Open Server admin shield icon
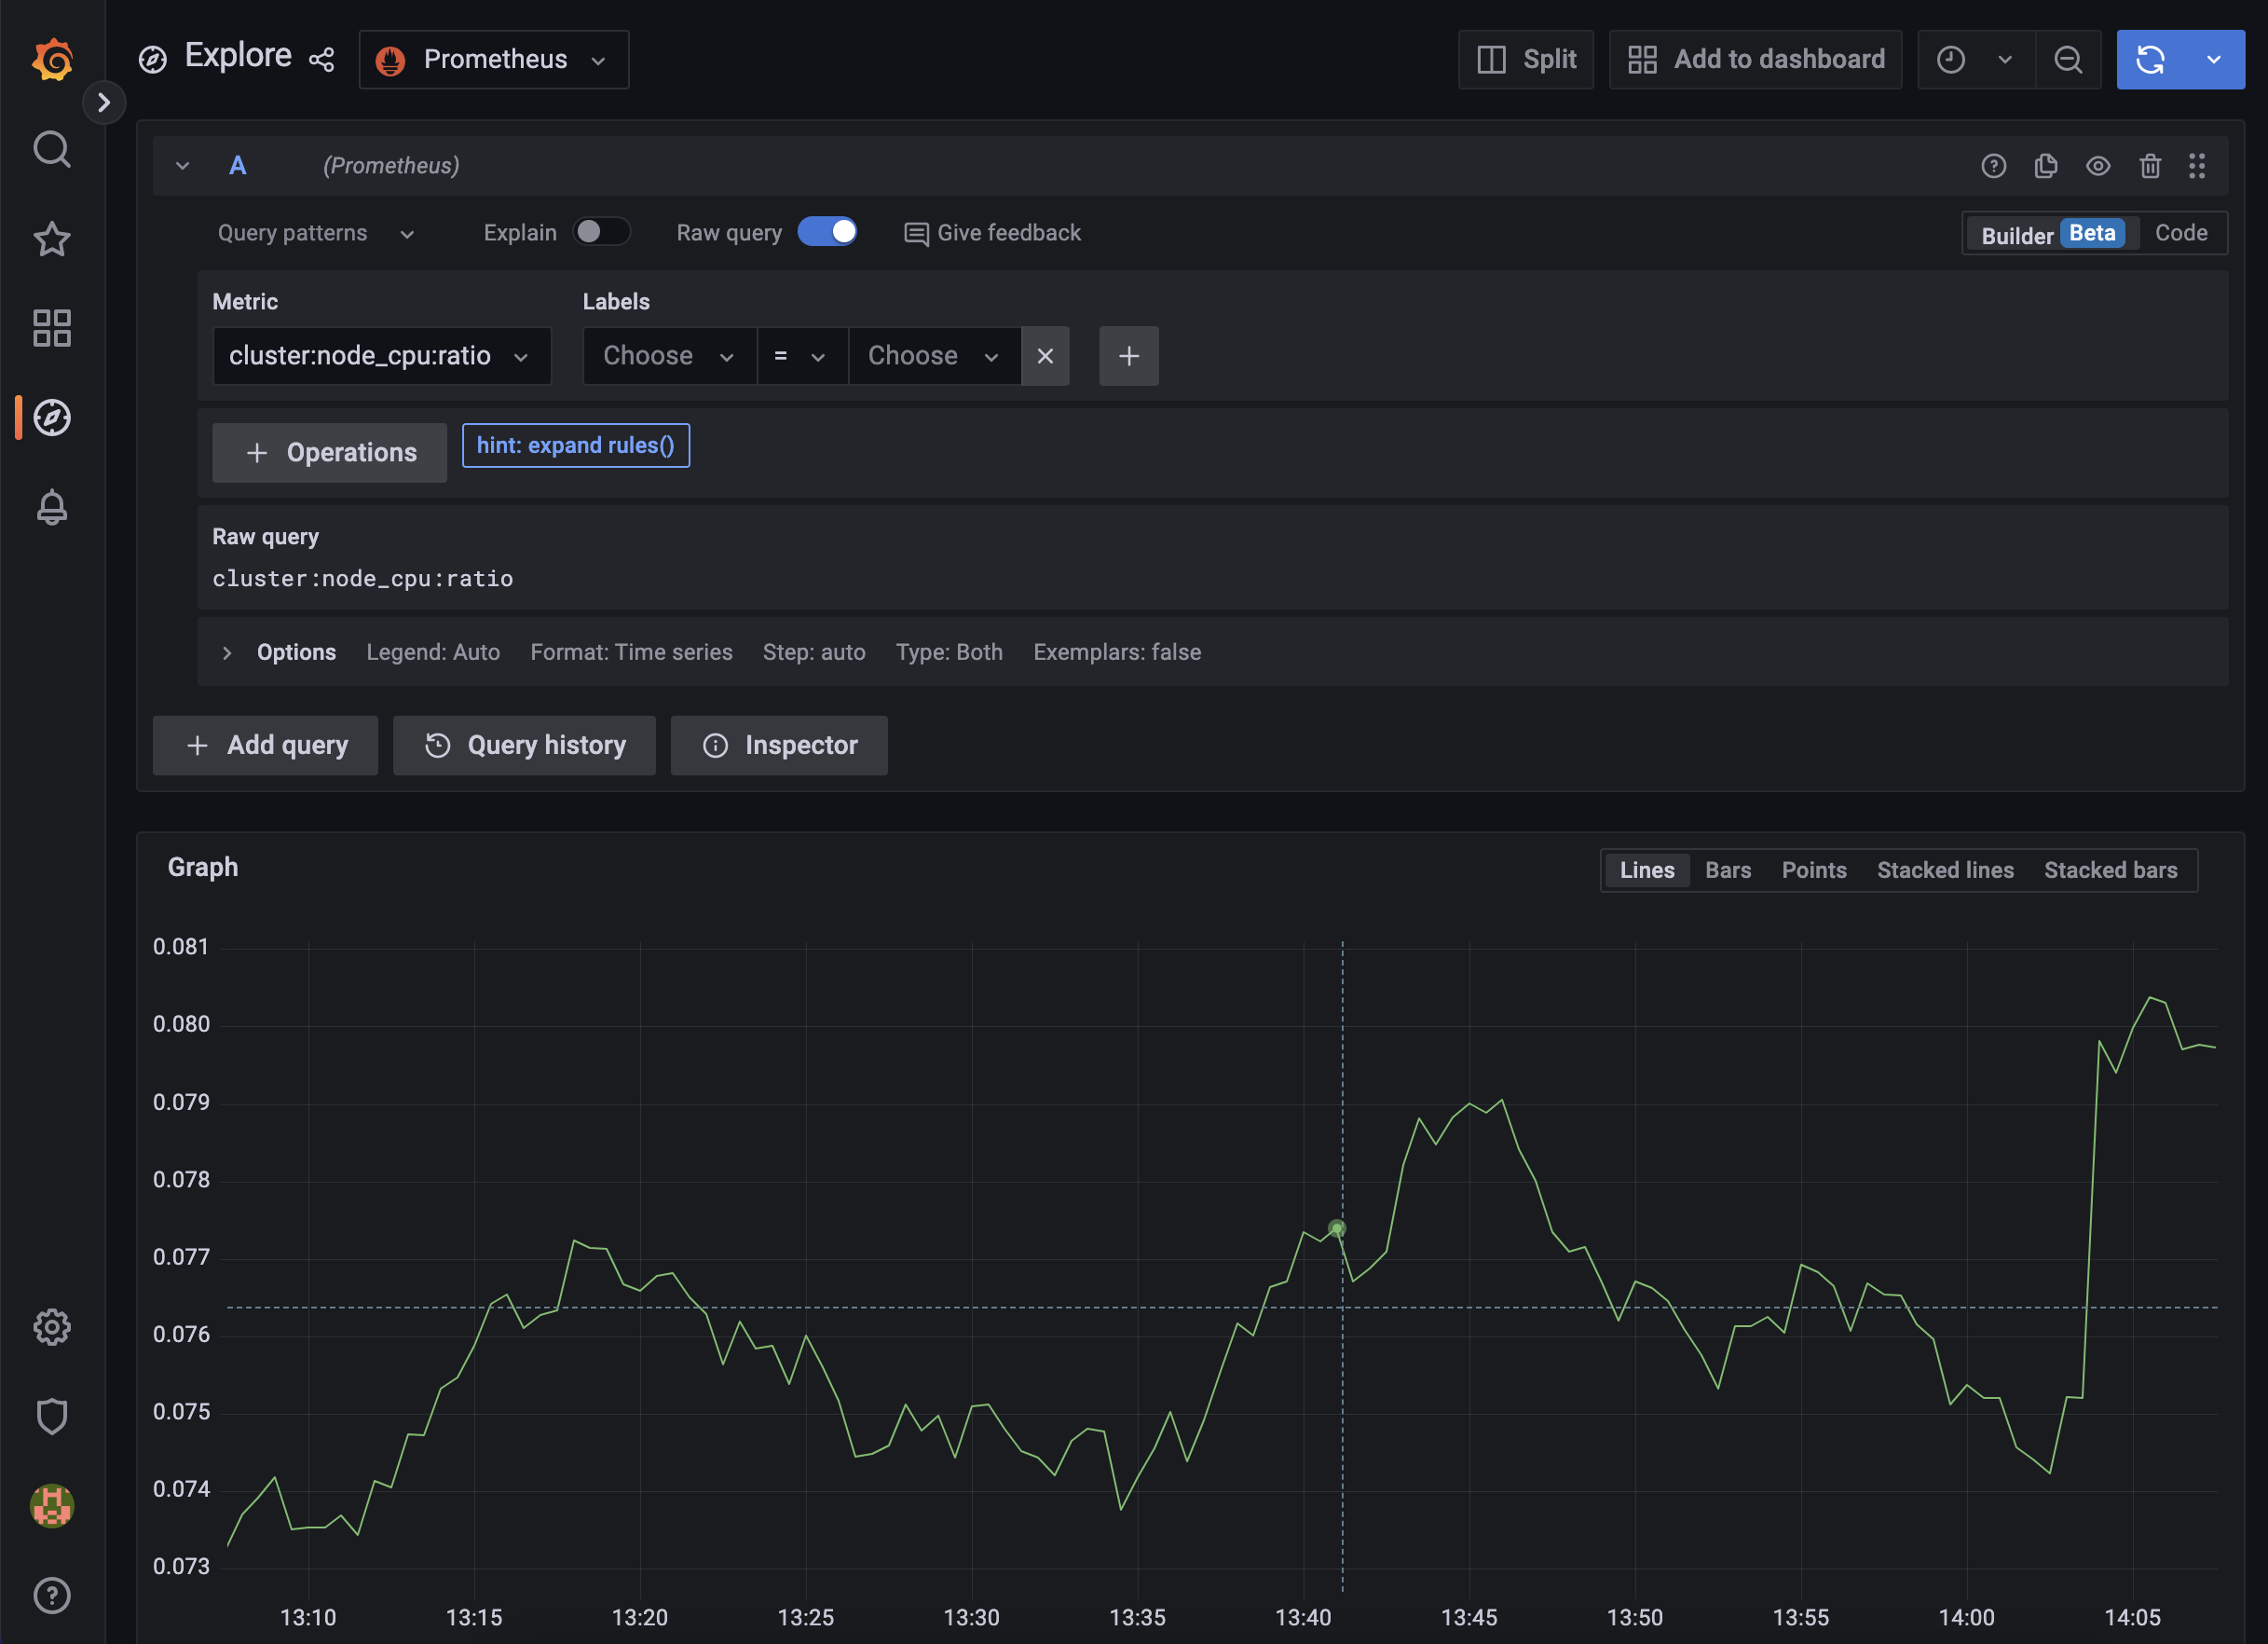Image resolution: width=2268 pixels, height=1644 pixels. tap(52, 1415)
